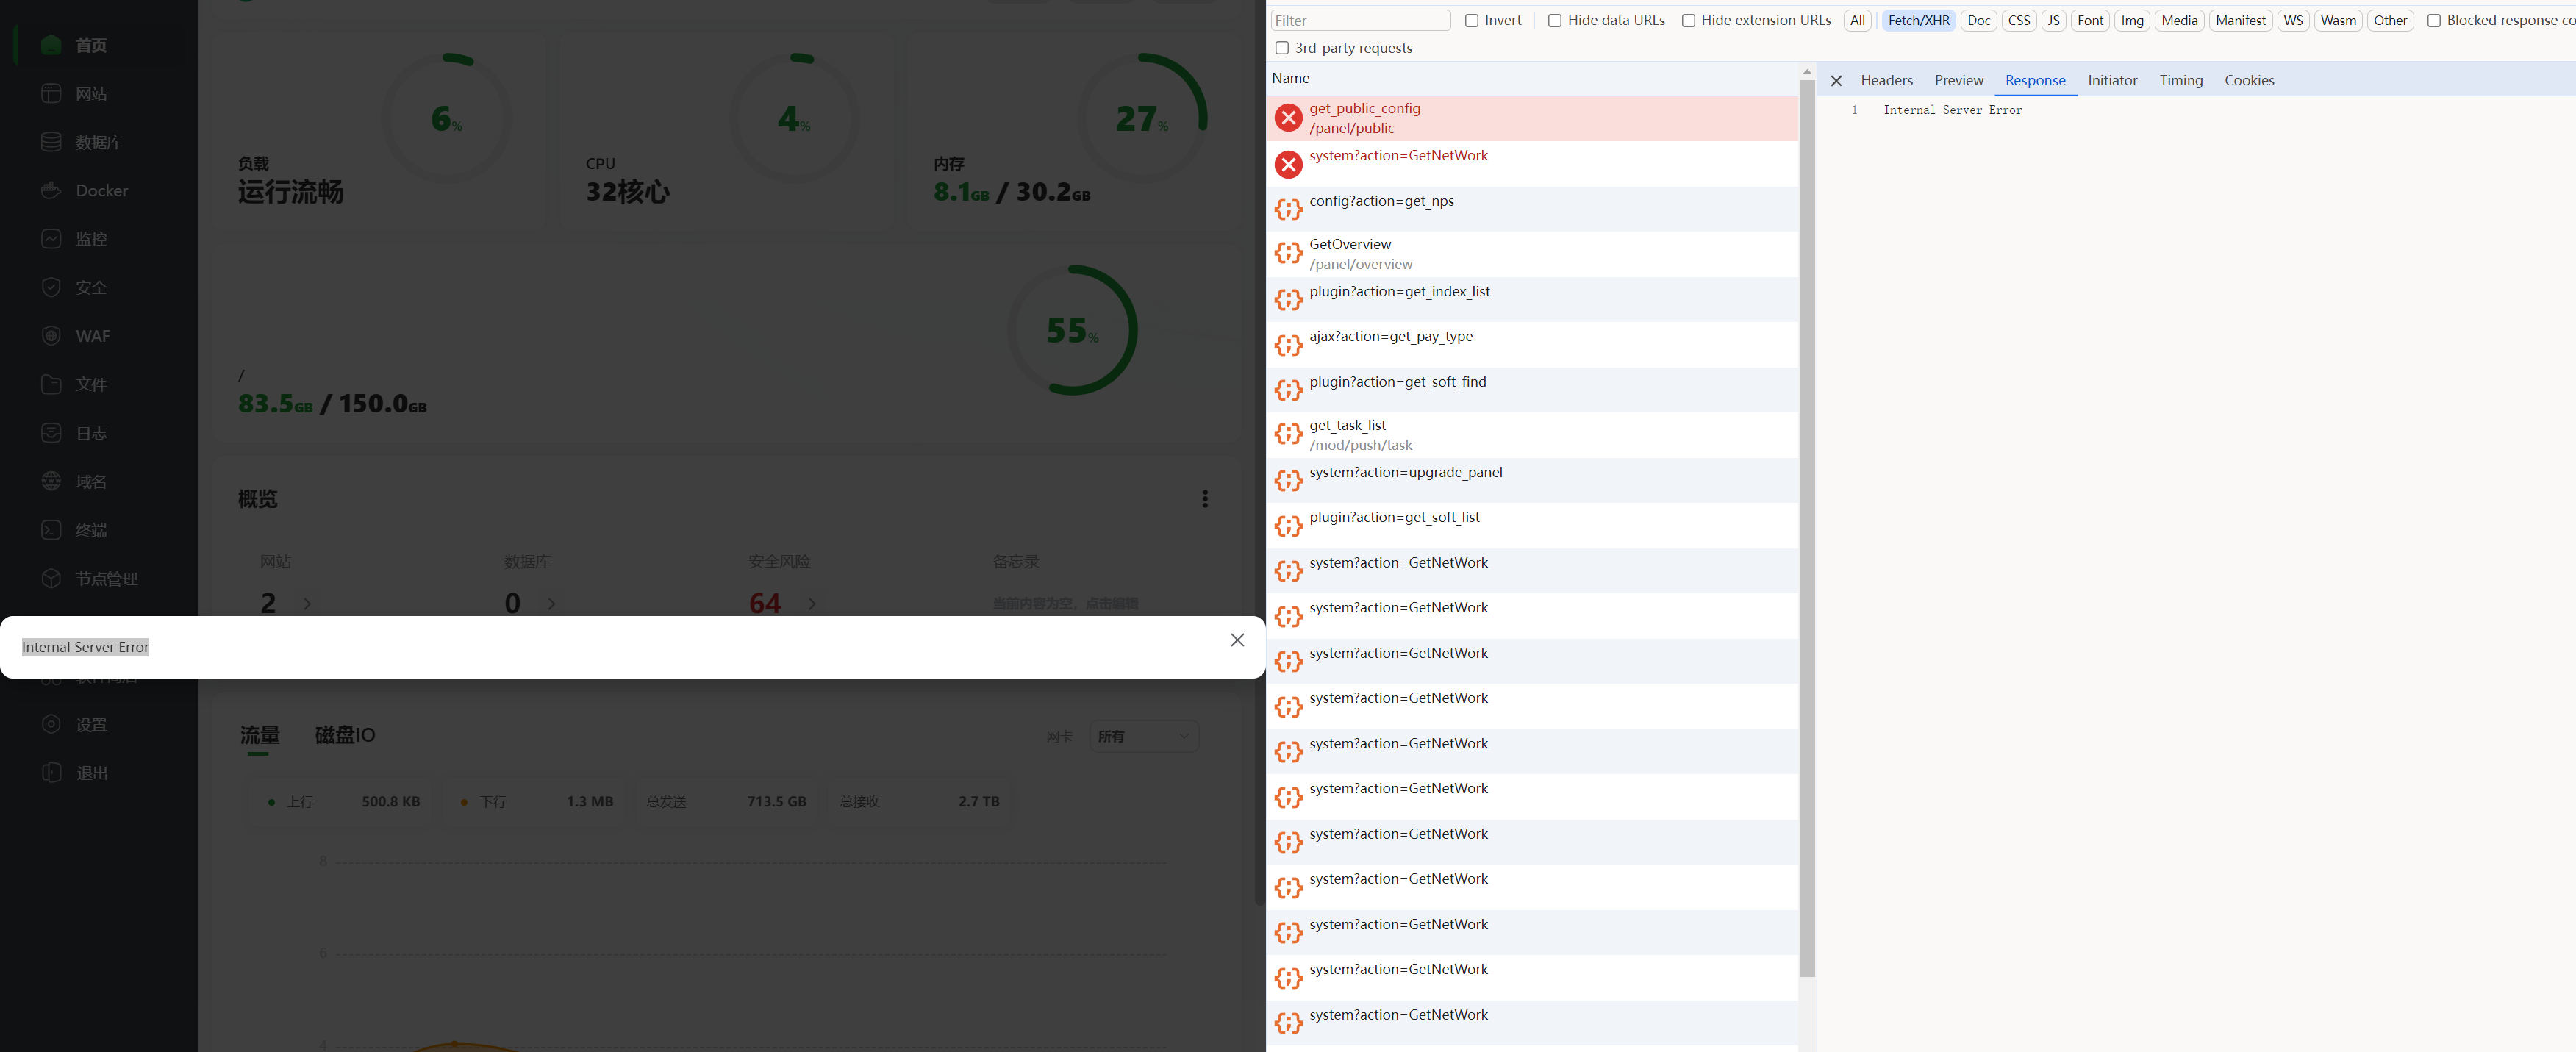Viewport: 2576px width, 1052px height.
Task: Enable the Invert filter checkbox
Action: click(x=1471, y=21)
